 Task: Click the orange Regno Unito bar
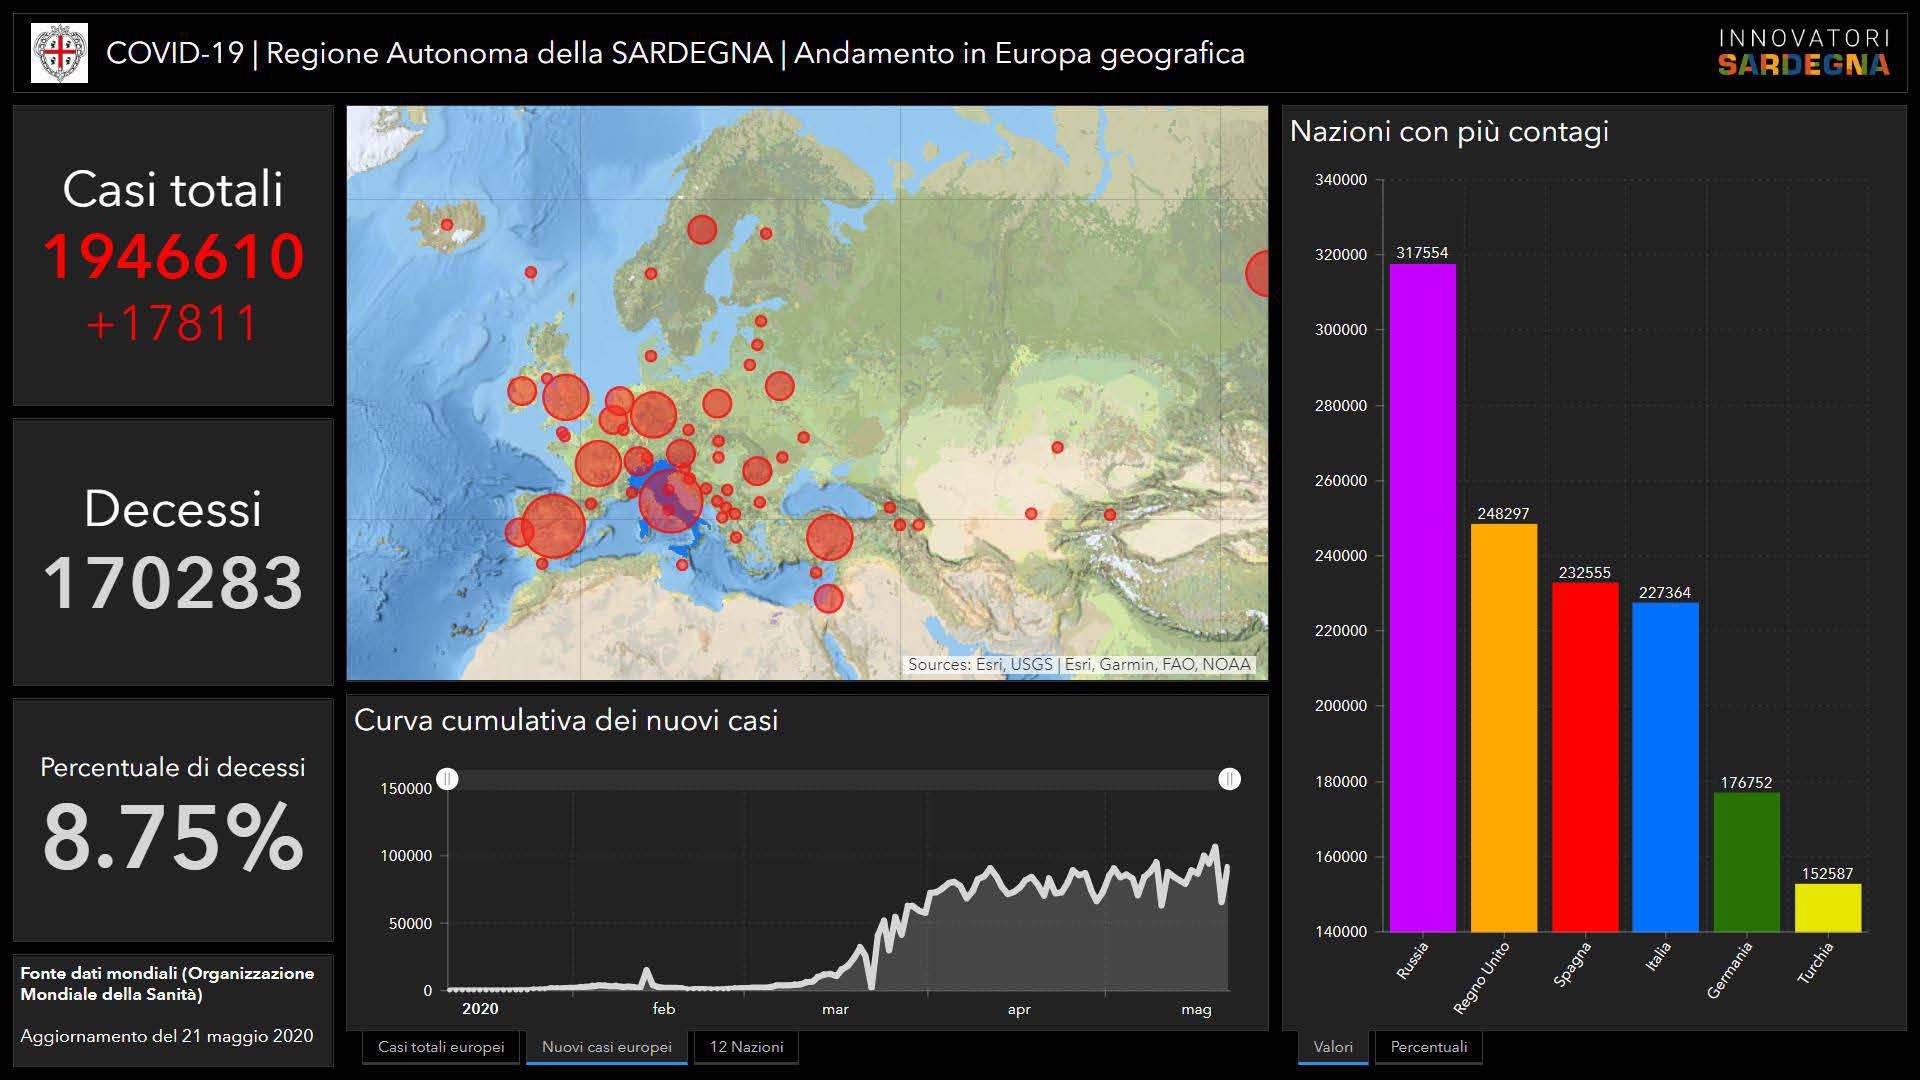pos(1503,730)
